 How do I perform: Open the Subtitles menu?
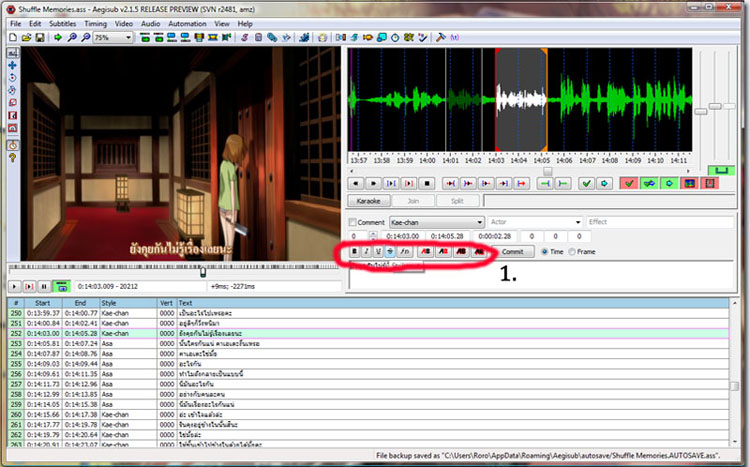63,23
